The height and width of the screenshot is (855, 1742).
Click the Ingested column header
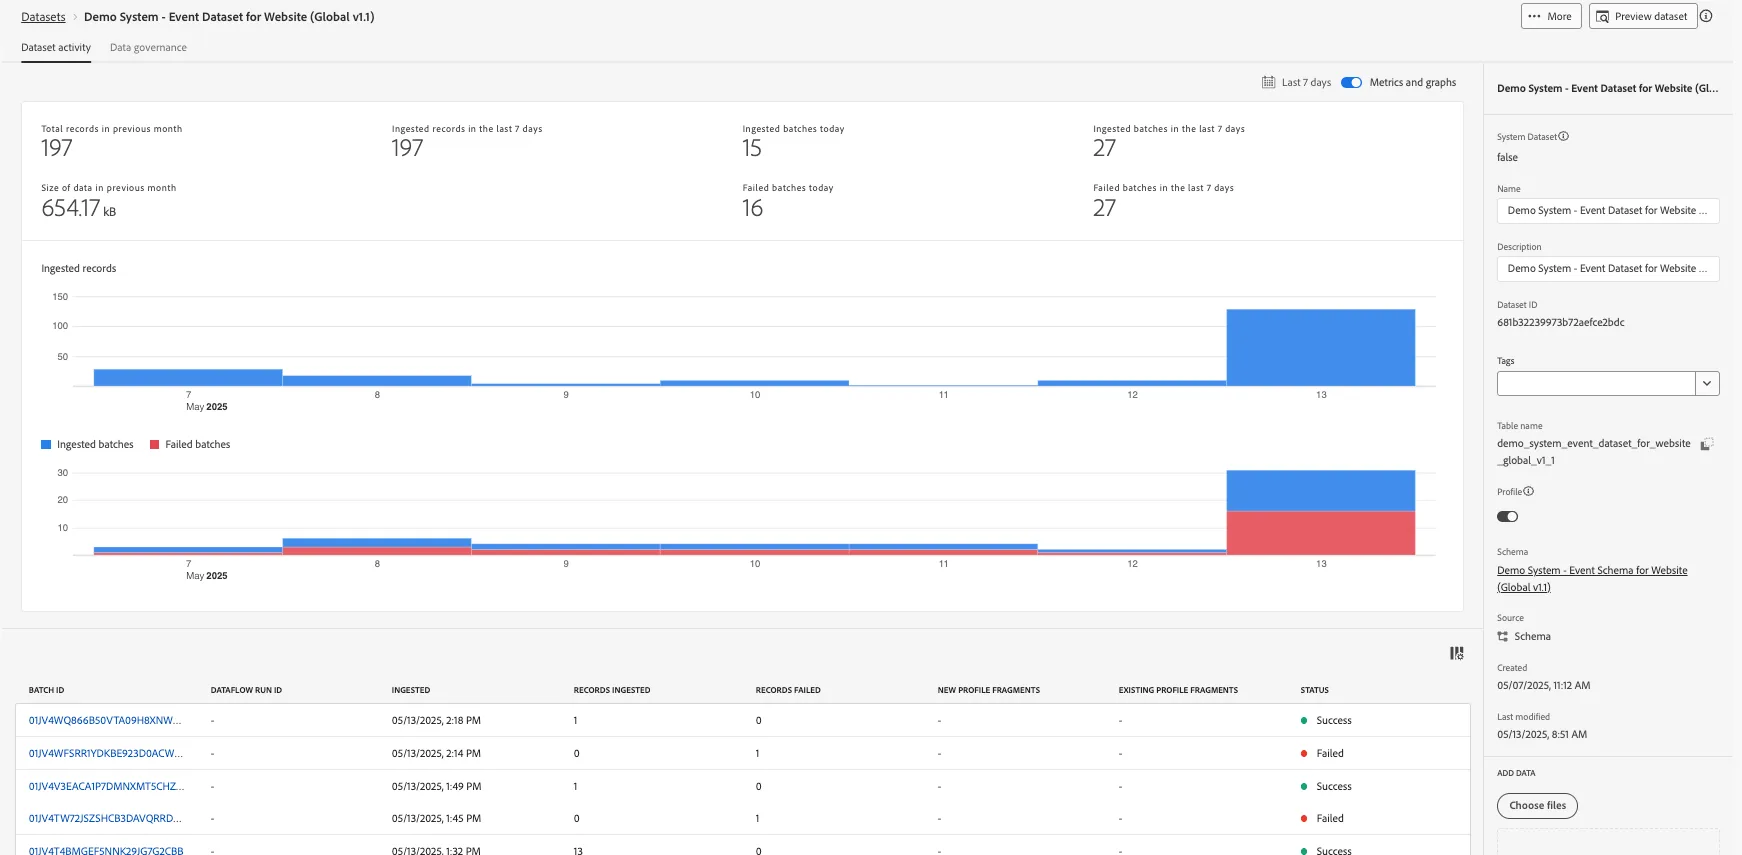coord(411,690)
